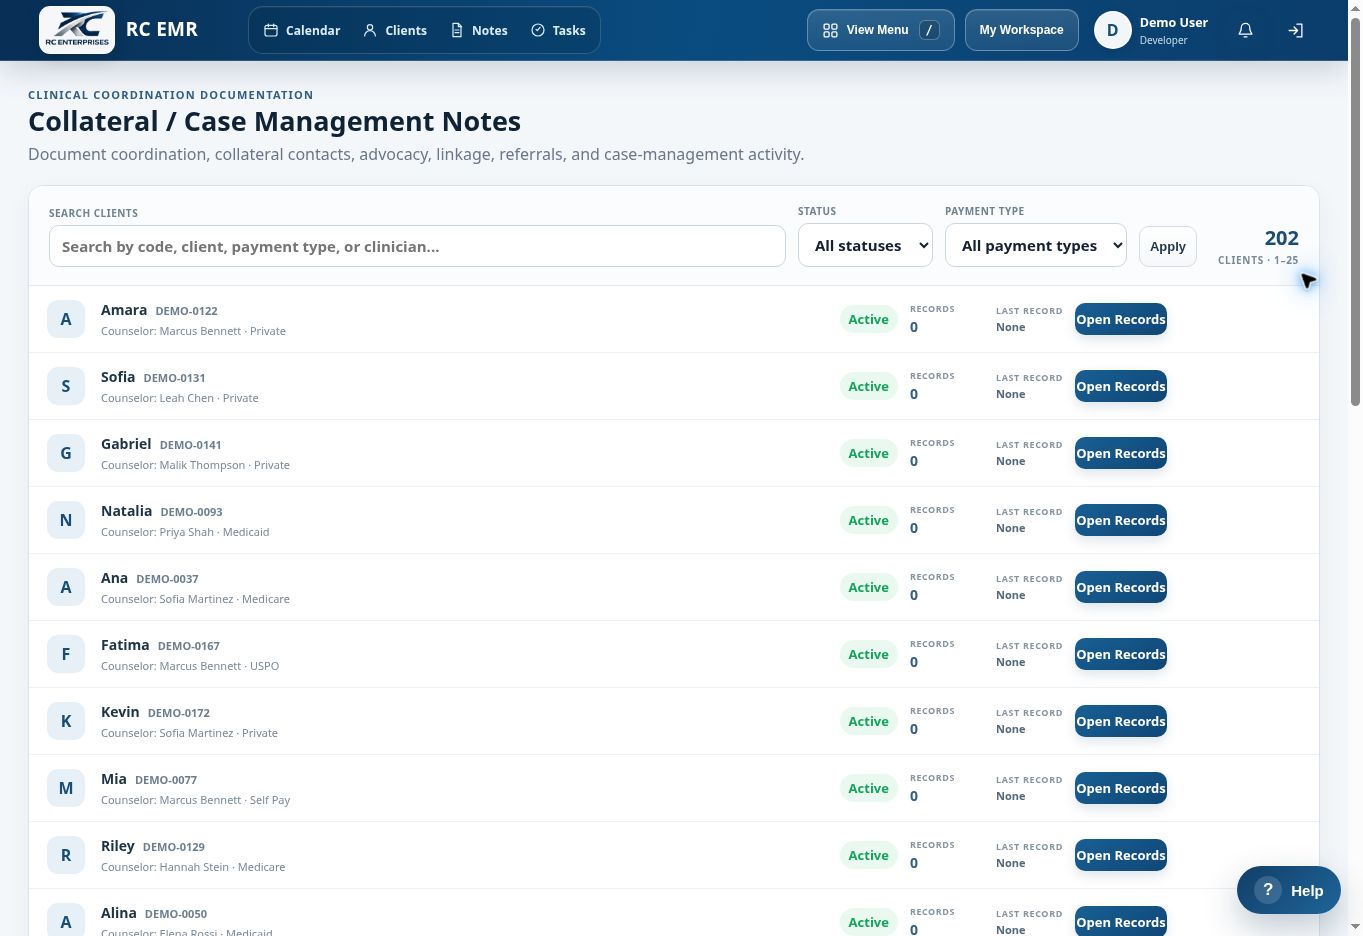
Task: Open My Workspace
Action: (1021, 30)
